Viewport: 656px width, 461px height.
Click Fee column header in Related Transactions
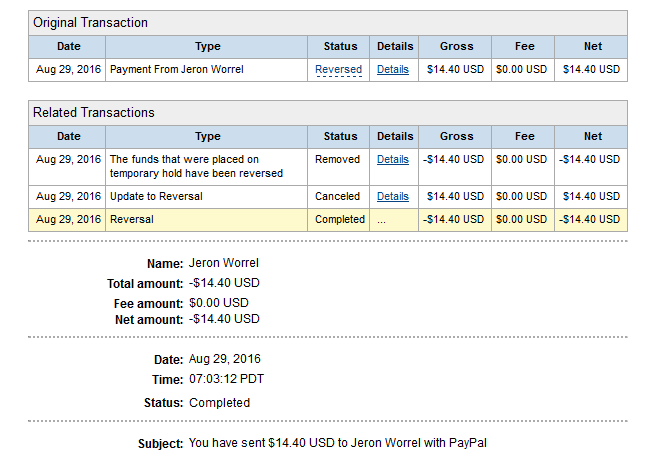[523, 136]
